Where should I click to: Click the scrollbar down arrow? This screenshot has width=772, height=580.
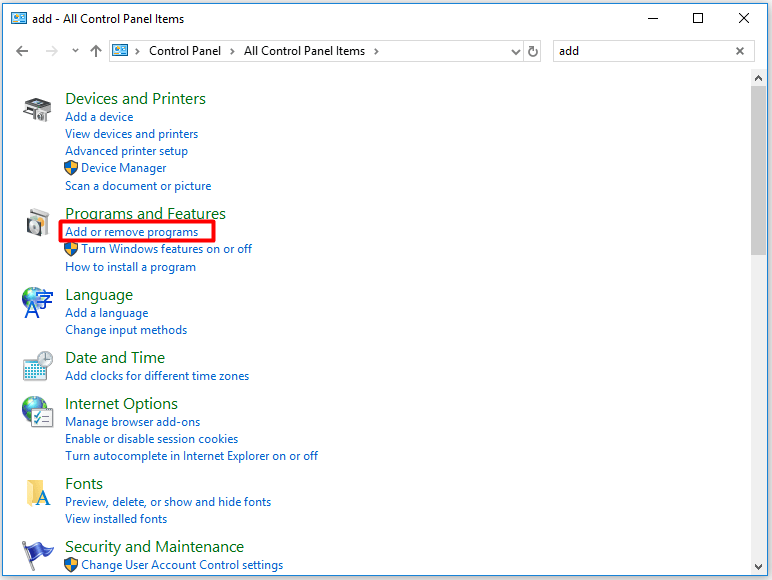758,567
